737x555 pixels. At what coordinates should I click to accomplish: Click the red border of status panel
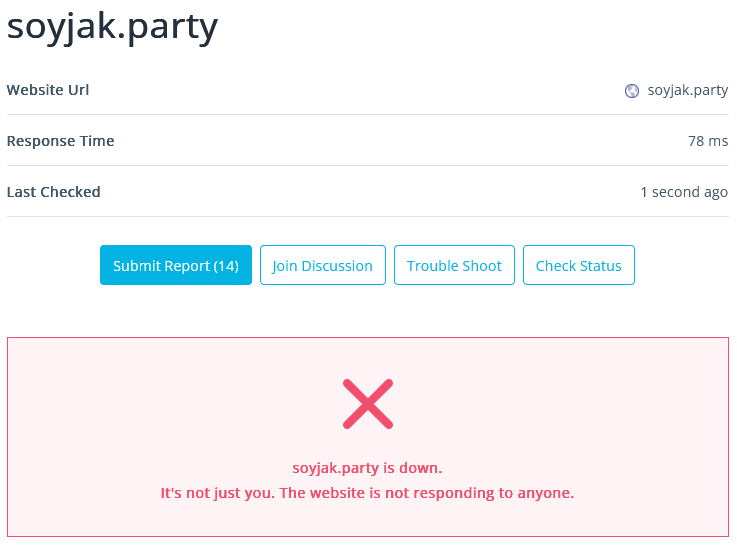(368, 337)
